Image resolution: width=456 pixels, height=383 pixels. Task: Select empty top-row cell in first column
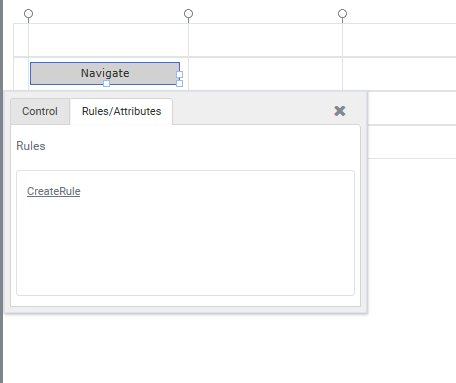click(108, 40)
